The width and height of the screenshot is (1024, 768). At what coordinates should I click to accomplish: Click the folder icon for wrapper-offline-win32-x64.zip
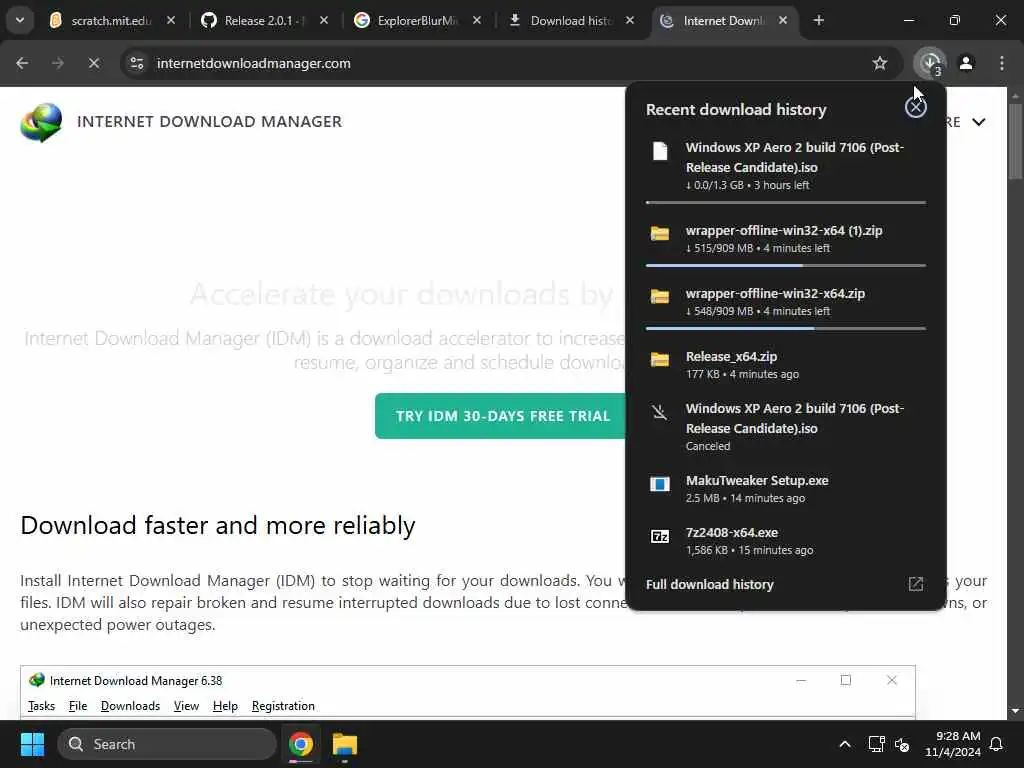(660, 296)
